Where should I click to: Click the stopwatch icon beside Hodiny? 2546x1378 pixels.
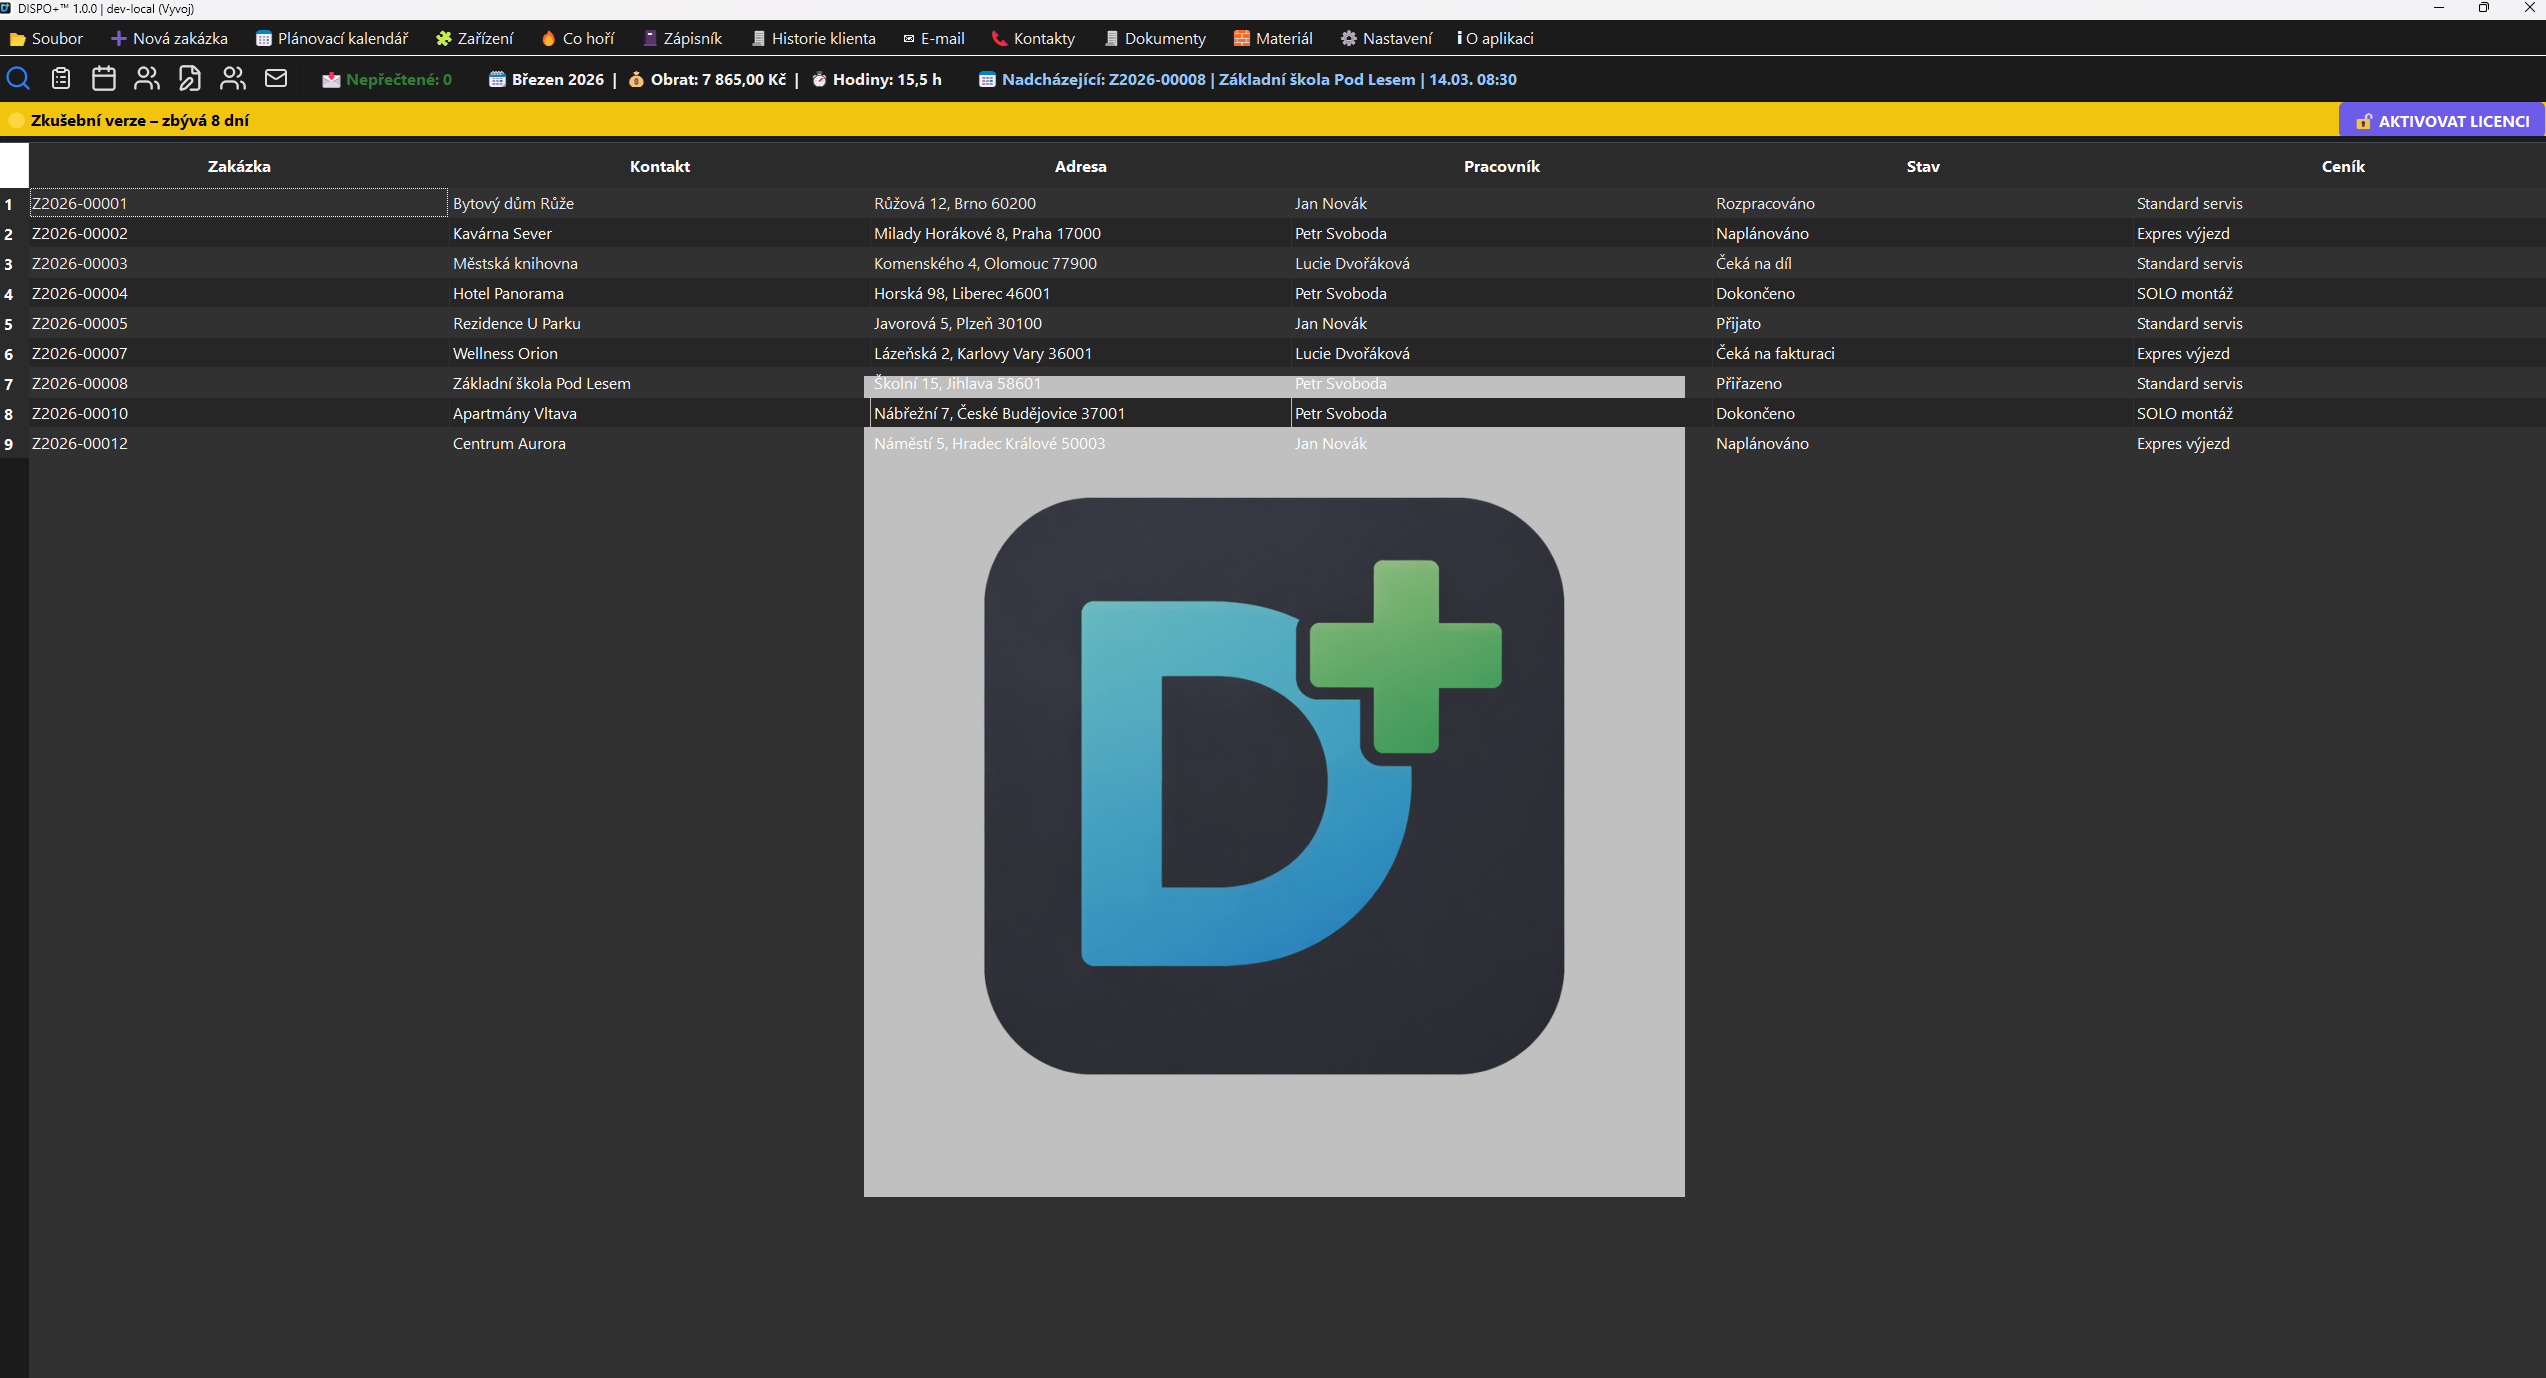pos(819,80)
